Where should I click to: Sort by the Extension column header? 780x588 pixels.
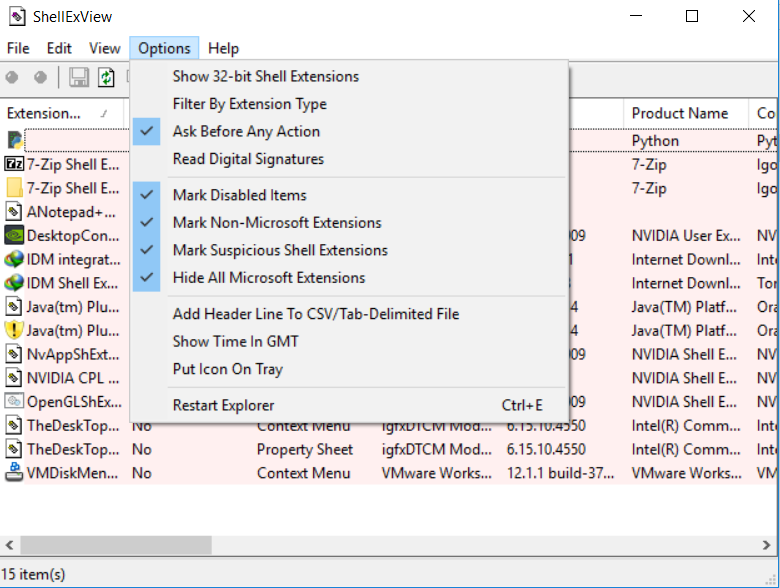click(x=62, y=113)
